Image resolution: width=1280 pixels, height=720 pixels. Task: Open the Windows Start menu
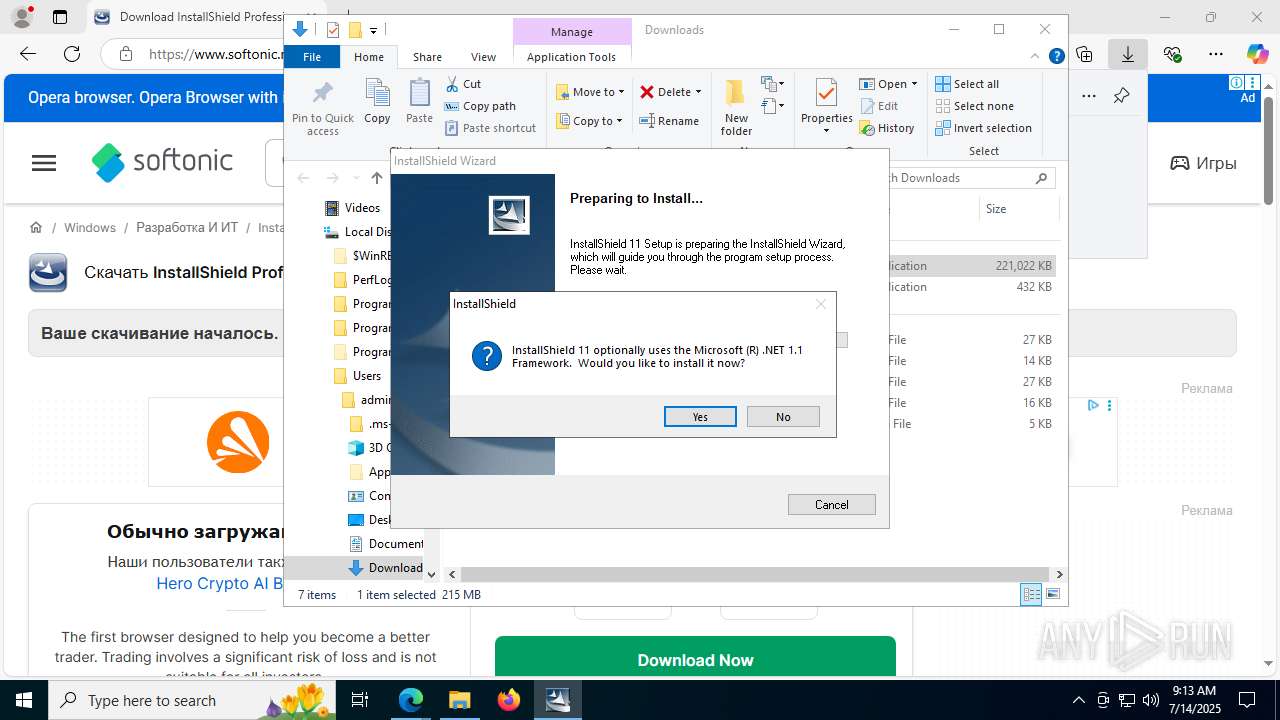pos(23,700)
